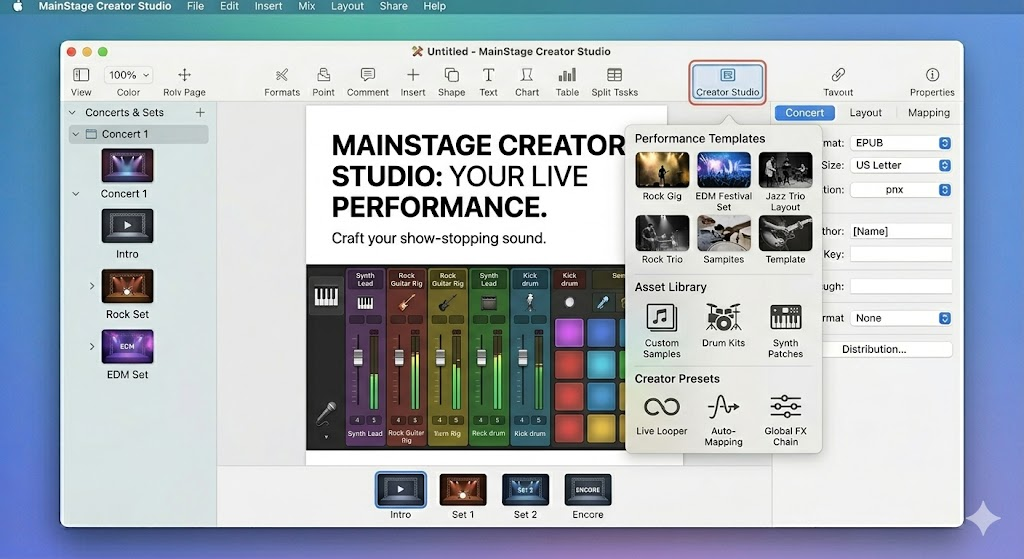Select the Concert tab
The width and height of the screenshot is (1024, 559).
coord(805,112)
